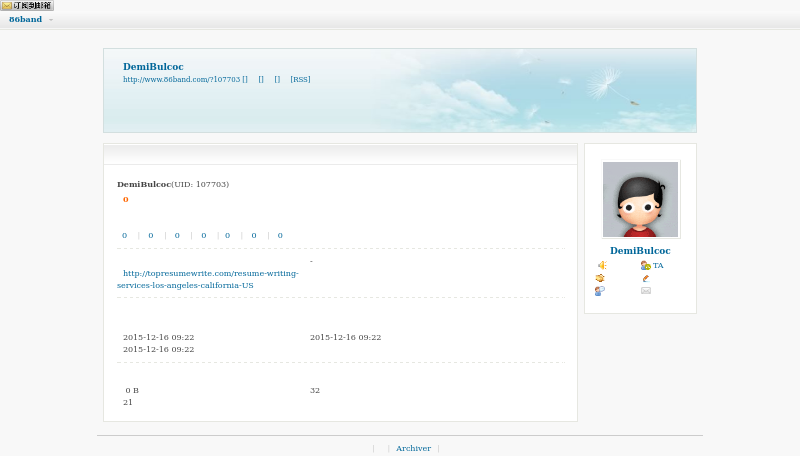The width and height of the screenshot is (800, 456).
Task: Click the "21" value
Action: [128, 402]
